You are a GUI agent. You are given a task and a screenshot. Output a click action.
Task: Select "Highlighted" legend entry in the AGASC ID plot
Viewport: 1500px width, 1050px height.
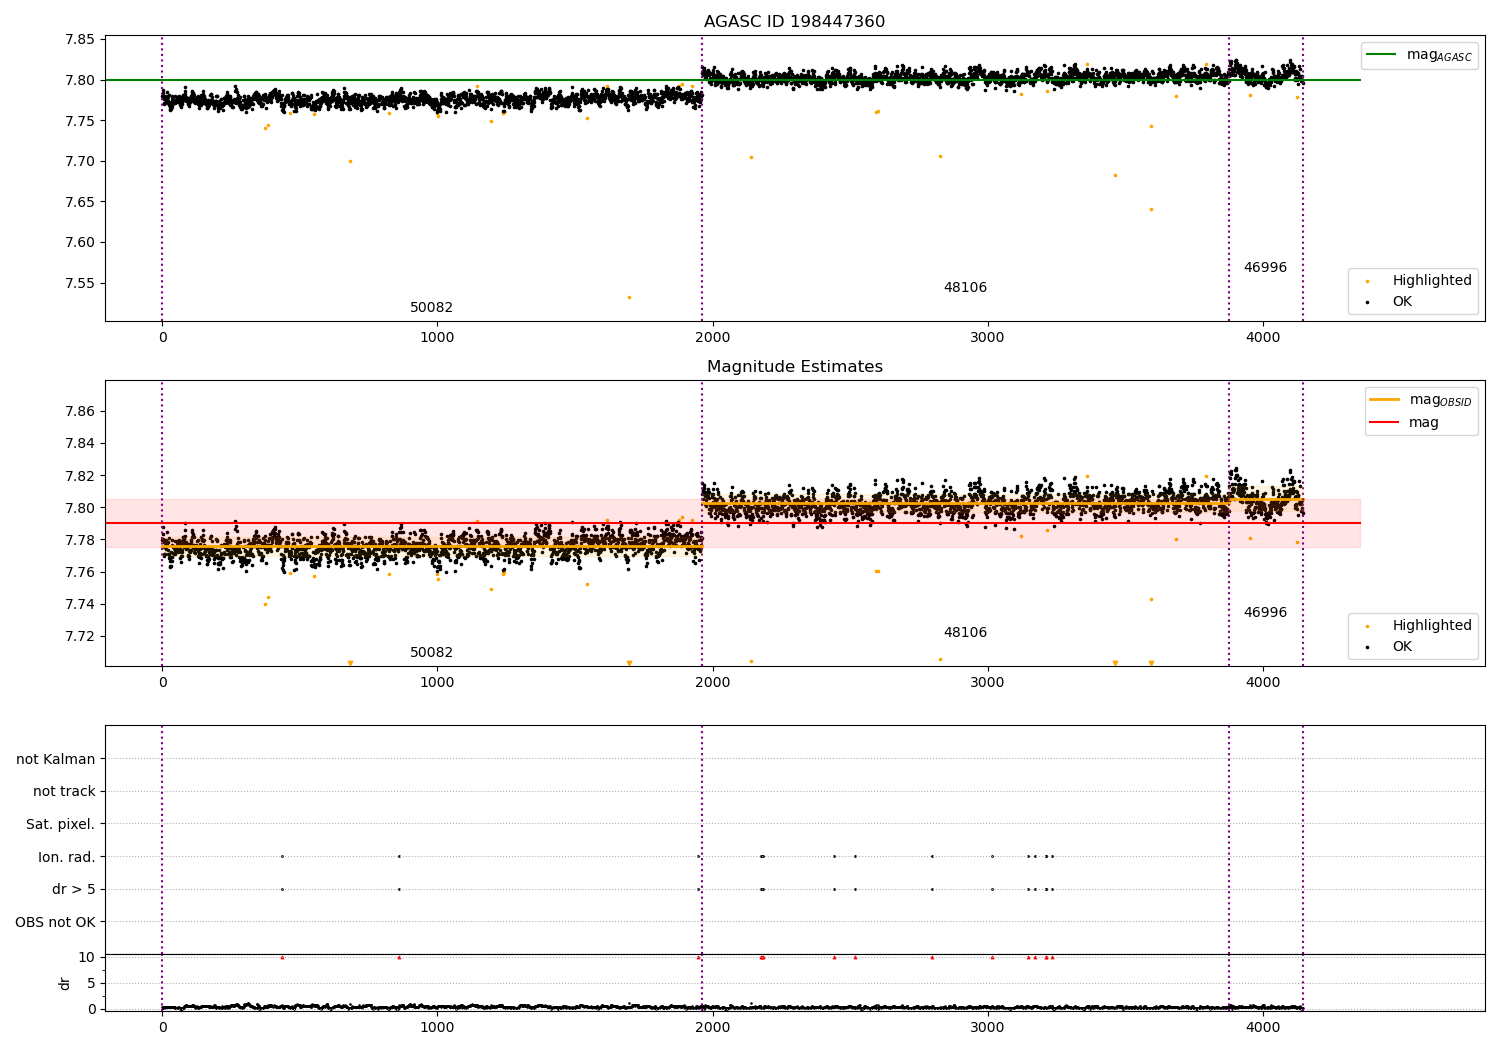click(1418, 281)
